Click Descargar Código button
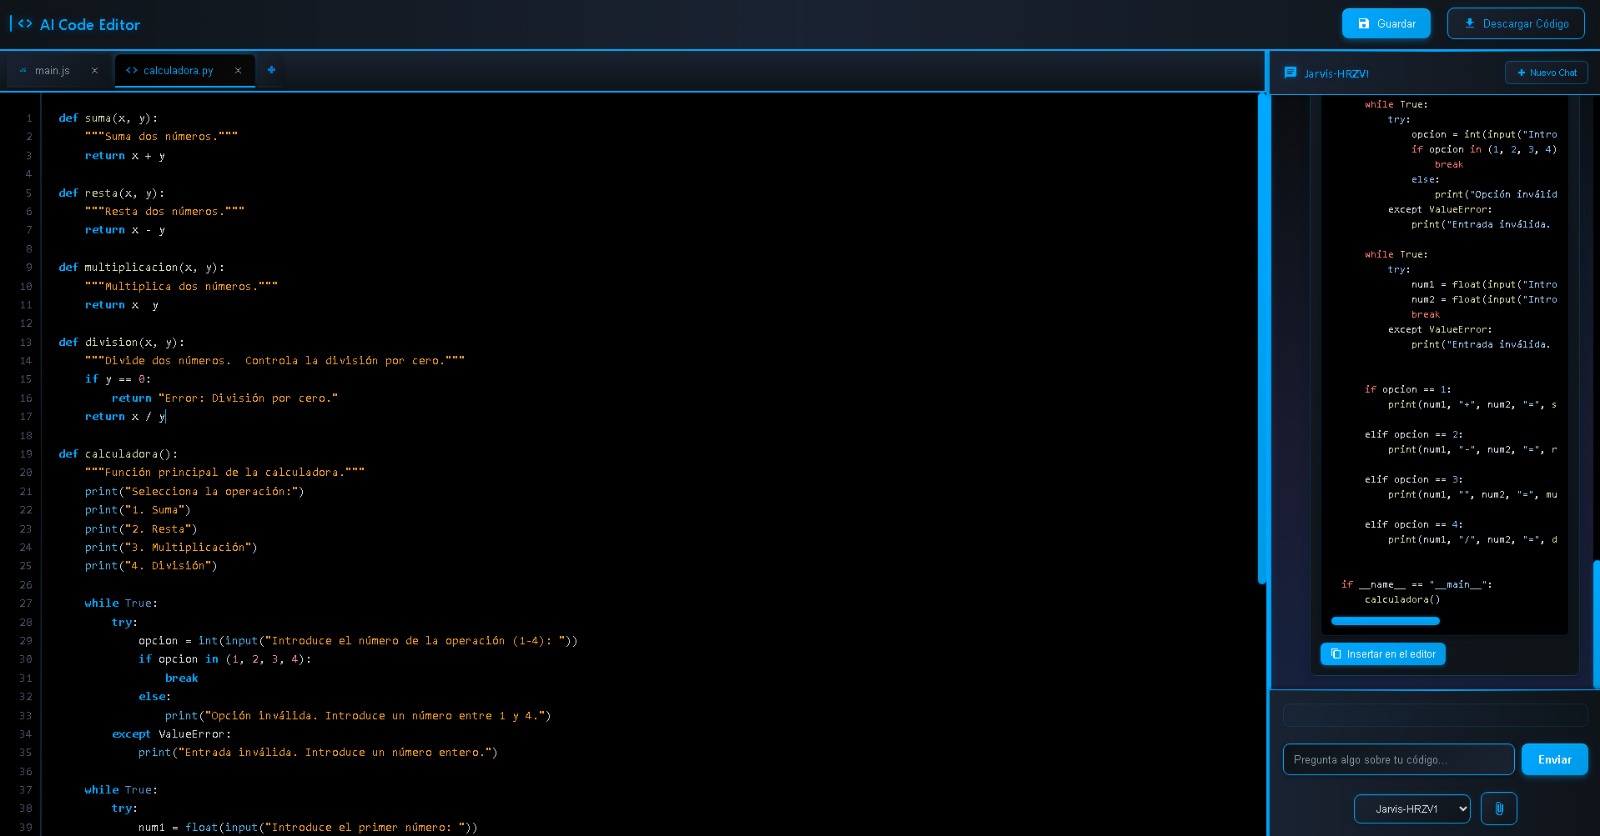This screenshot has width=1600, height=836. (1515, 24)
